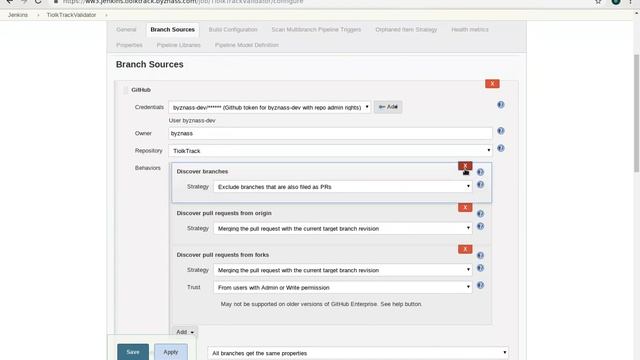Go to Jenkins breadcrumb link
Image resolution: width=640 pixels, height=360 pixels.
pyautogui.click(x=18, y=15)
